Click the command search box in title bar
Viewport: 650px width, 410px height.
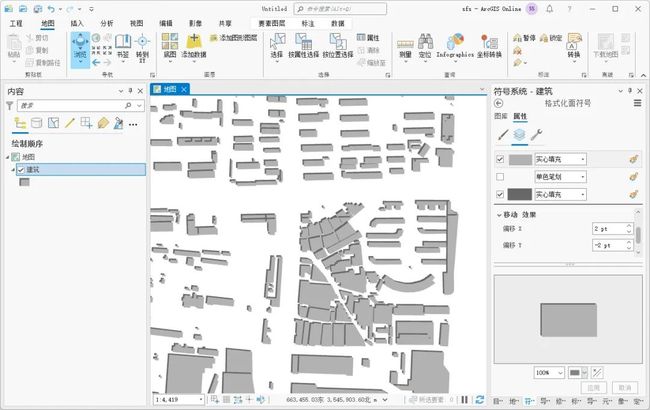click(340, 9)
